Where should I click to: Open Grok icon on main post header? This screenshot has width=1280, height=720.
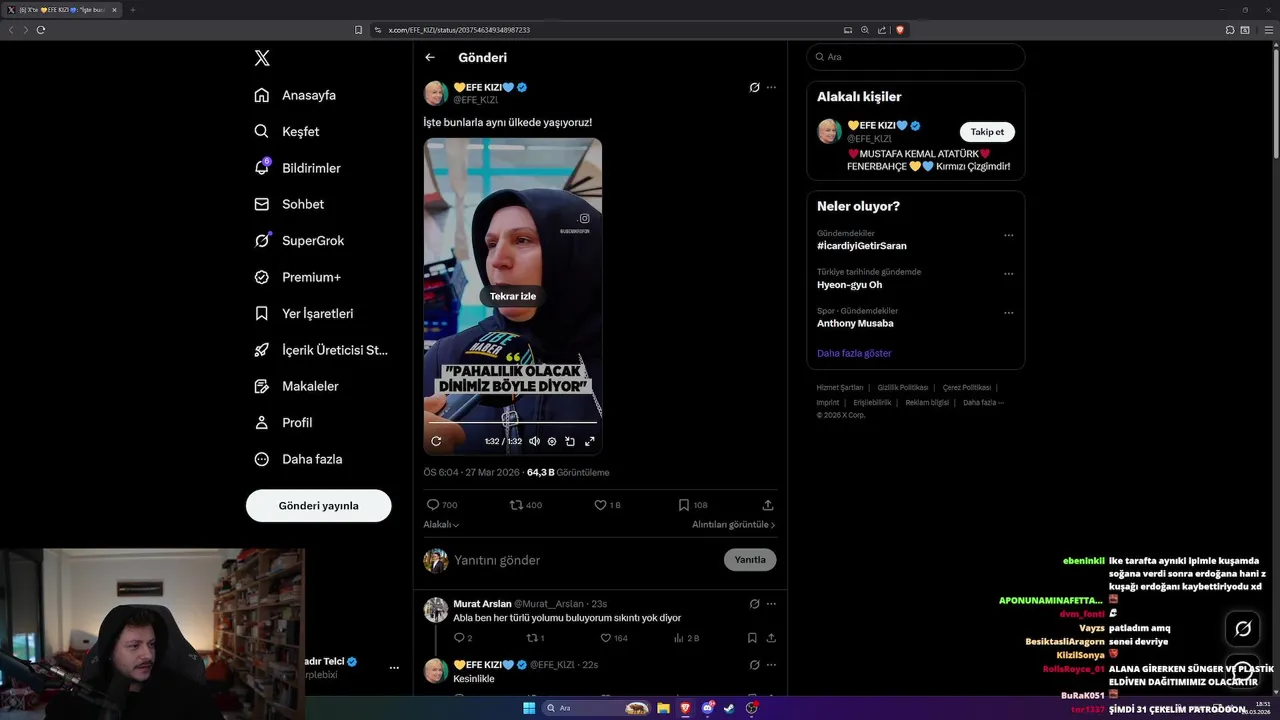pyautogui.click(x=754, y=87)
